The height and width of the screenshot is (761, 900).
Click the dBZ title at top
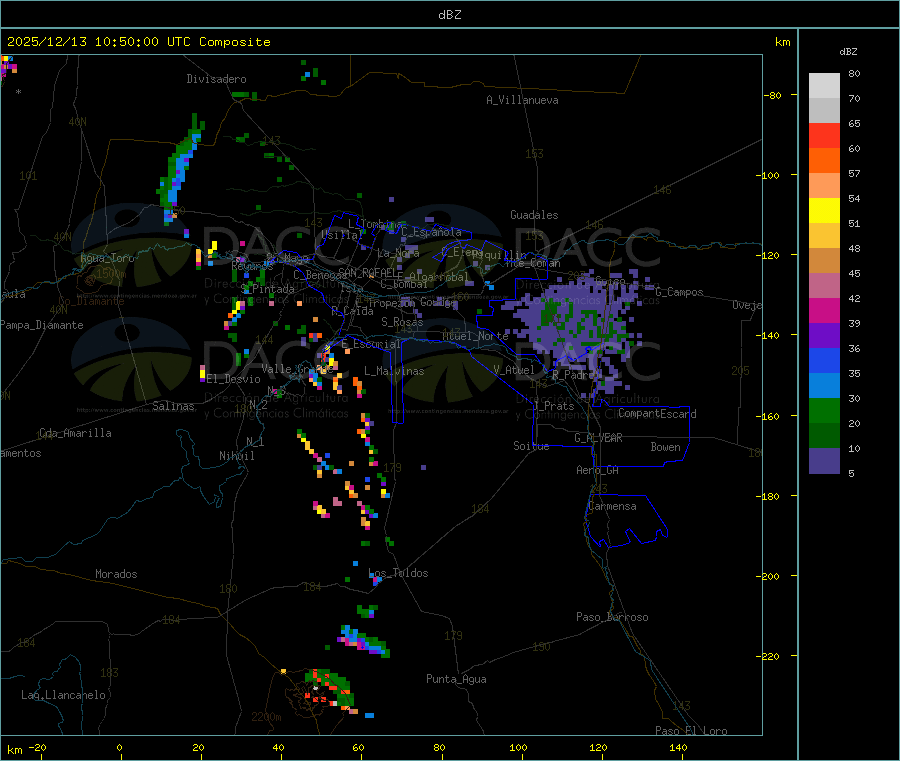point(450,15)
